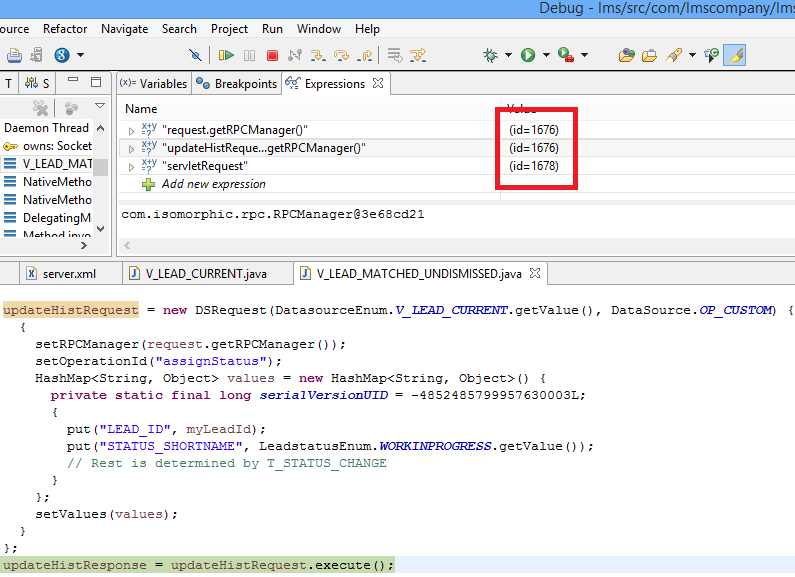Switch to the Variables tab
Viewport: 795px width, 577px height.
(x=156, y=84)
